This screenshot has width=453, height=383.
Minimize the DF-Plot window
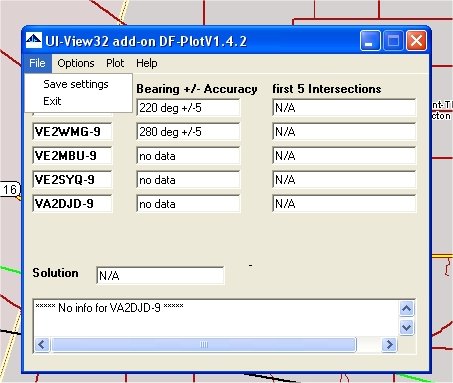point(370,41)
